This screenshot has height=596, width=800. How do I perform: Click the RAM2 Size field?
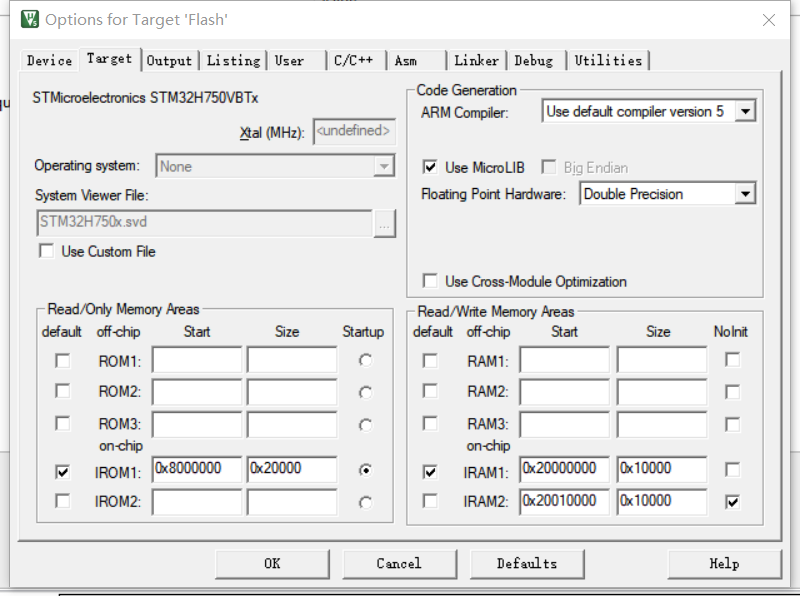point(662,392)
